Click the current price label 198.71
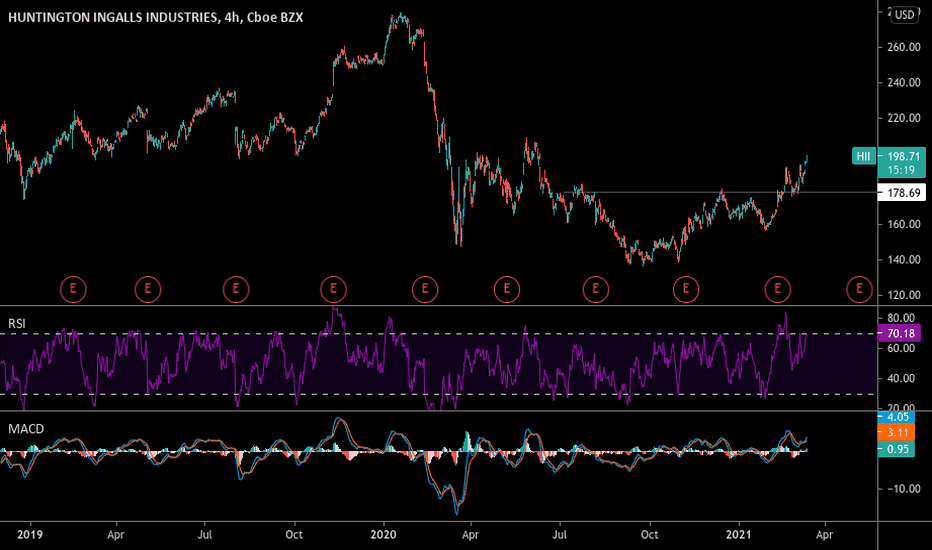Screen dimensions: 932x550 coord(902,156)
